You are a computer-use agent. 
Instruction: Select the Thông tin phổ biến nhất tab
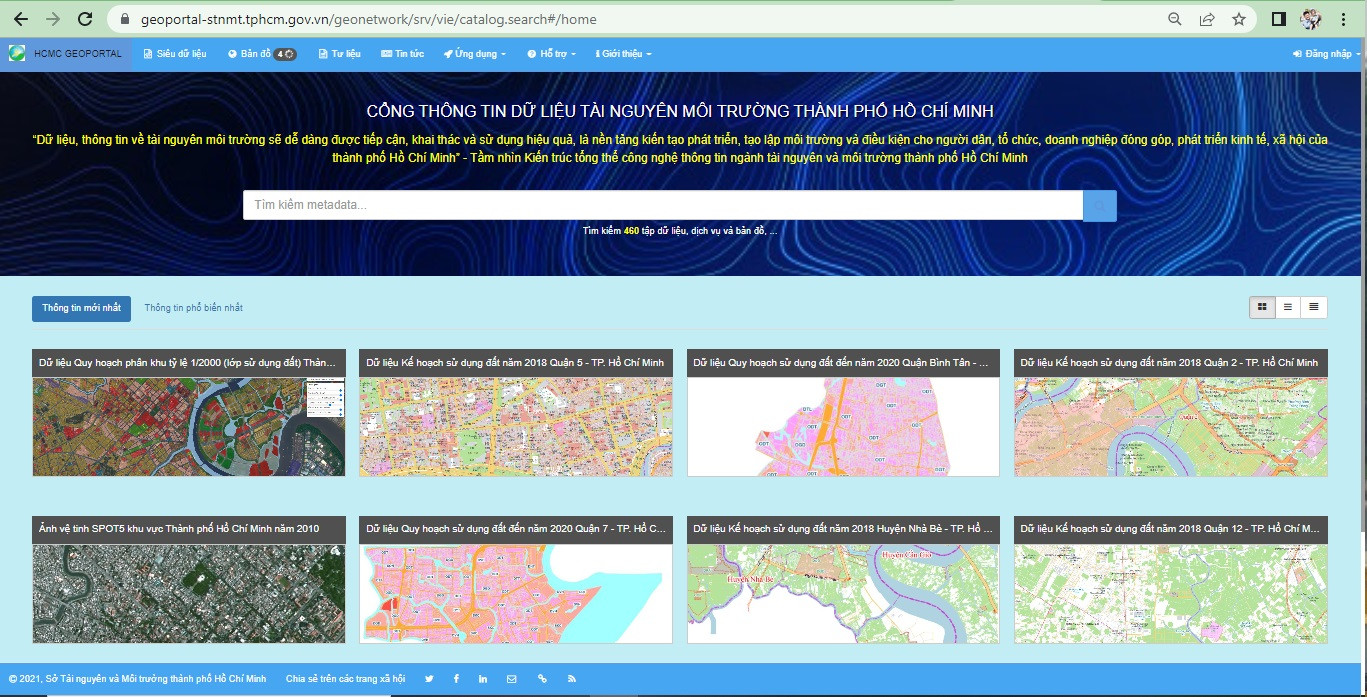coord(194,308)
